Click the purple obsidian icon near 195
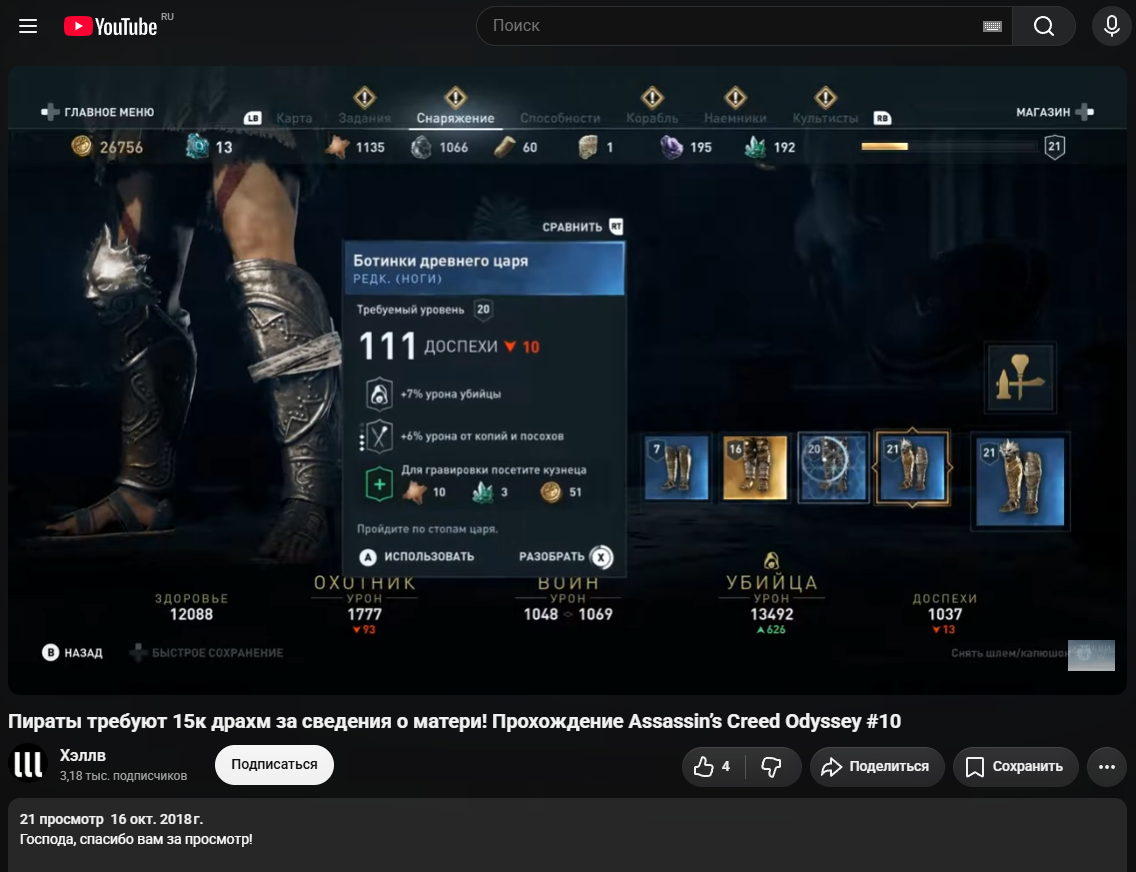 point(672,147)
